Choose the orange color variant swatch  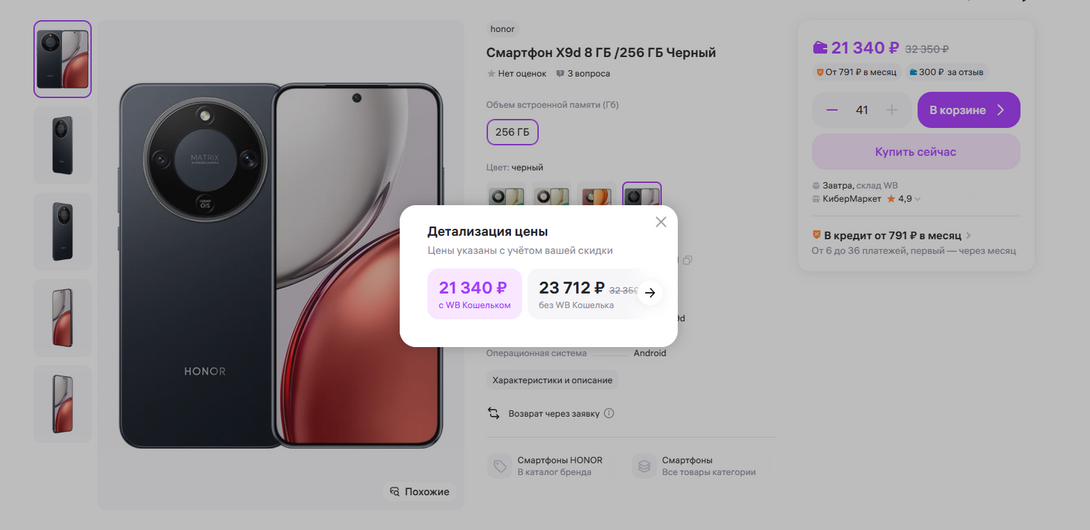[x=597, y=196]
